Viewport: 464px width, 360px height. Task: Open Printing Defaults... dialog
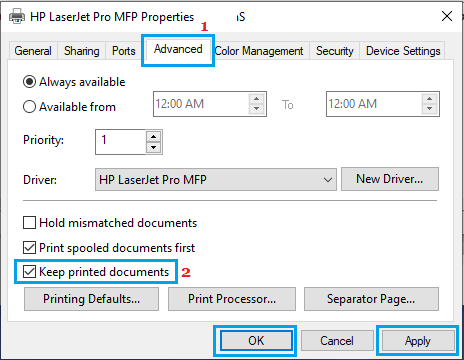pyautogui.click(x=91, y=299)
